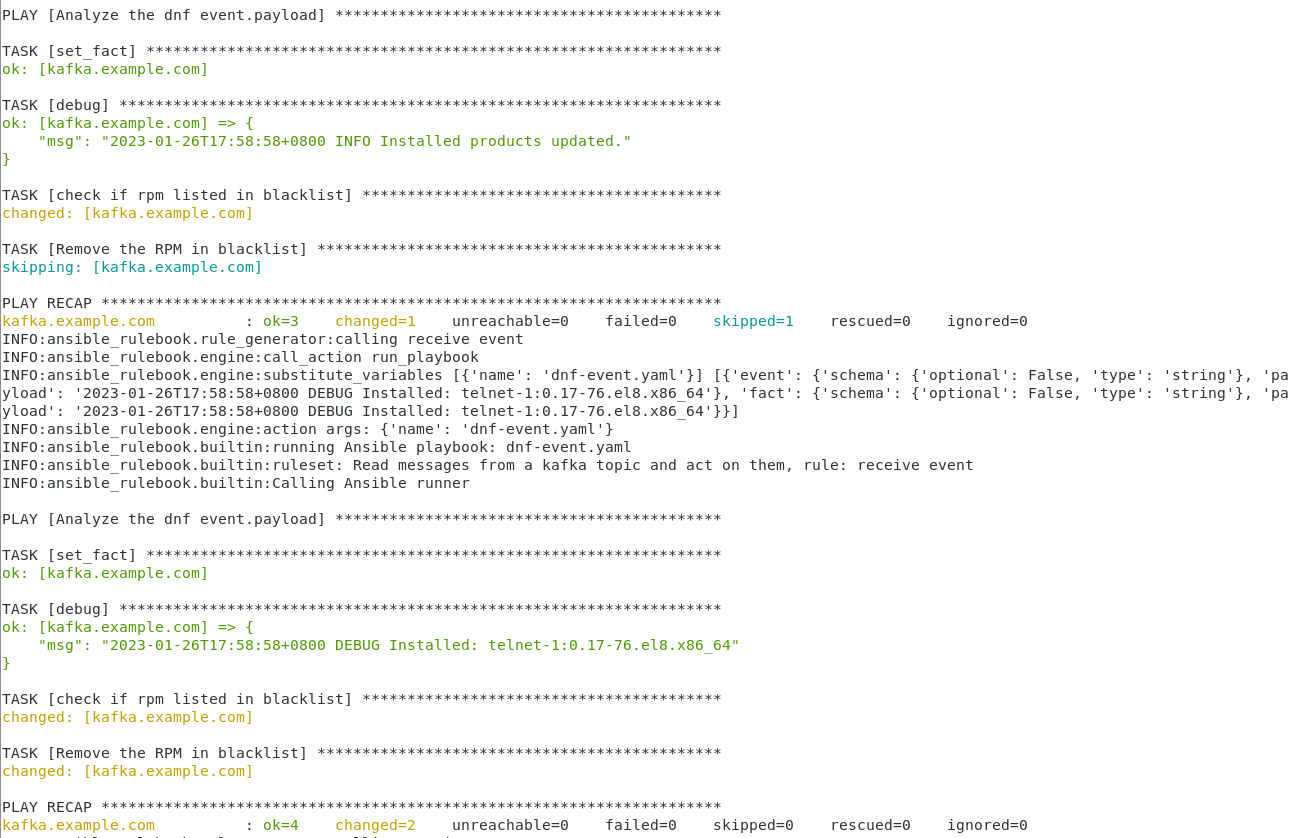The width and height of the screenshot is (1289, 838).
Task: Click the 'call_action run_playbook' log line
Action: click(x=240, y=357)
